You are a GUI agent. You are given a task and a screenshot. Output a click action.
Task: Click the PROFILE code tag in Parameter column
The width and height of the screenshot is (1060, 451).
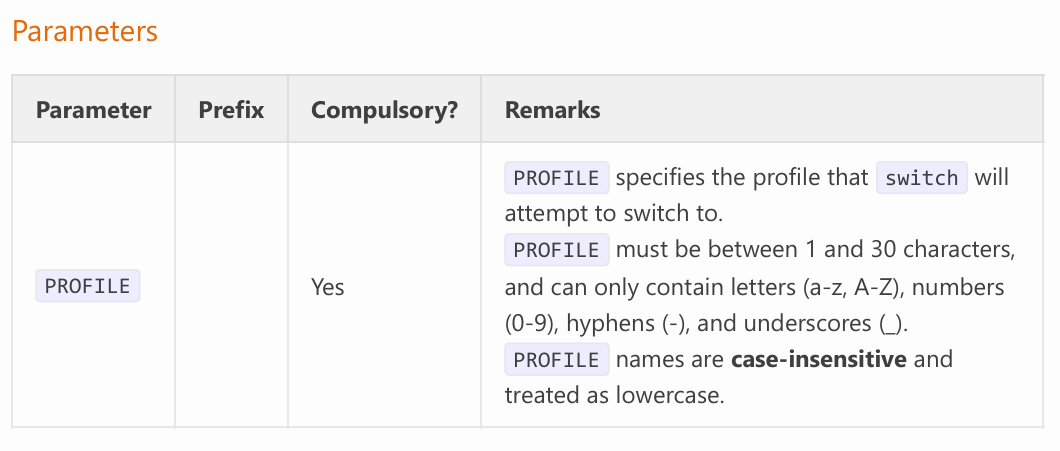click(x=88, y=286)
